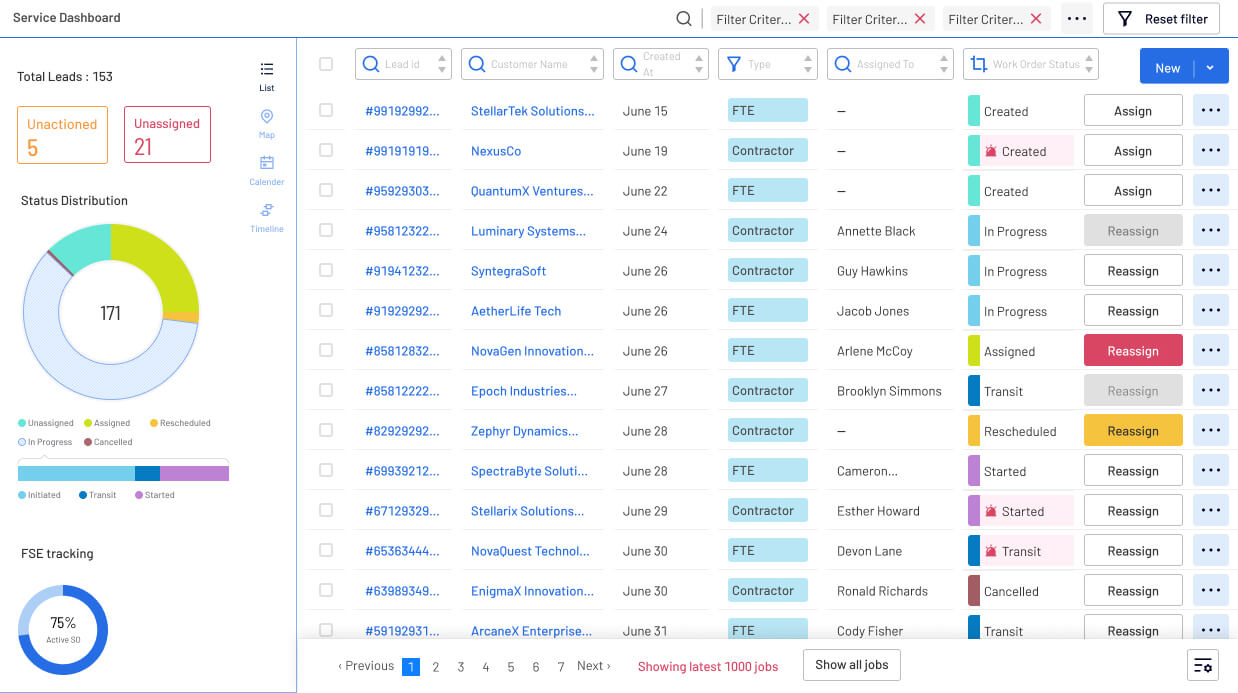Image resolution: width=1238 pixels, height=693 pixels.
Task: Open the table settings icon button
Action: pos(1203,665)
